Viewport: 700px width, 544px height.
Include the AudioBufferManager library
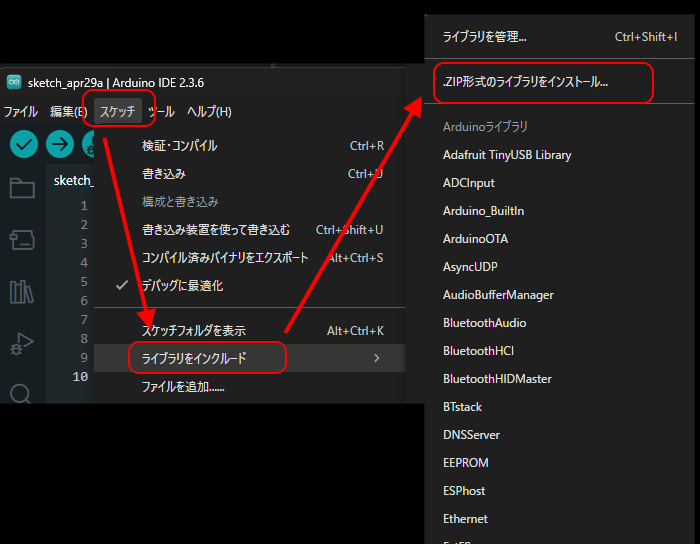click(560, 295)
